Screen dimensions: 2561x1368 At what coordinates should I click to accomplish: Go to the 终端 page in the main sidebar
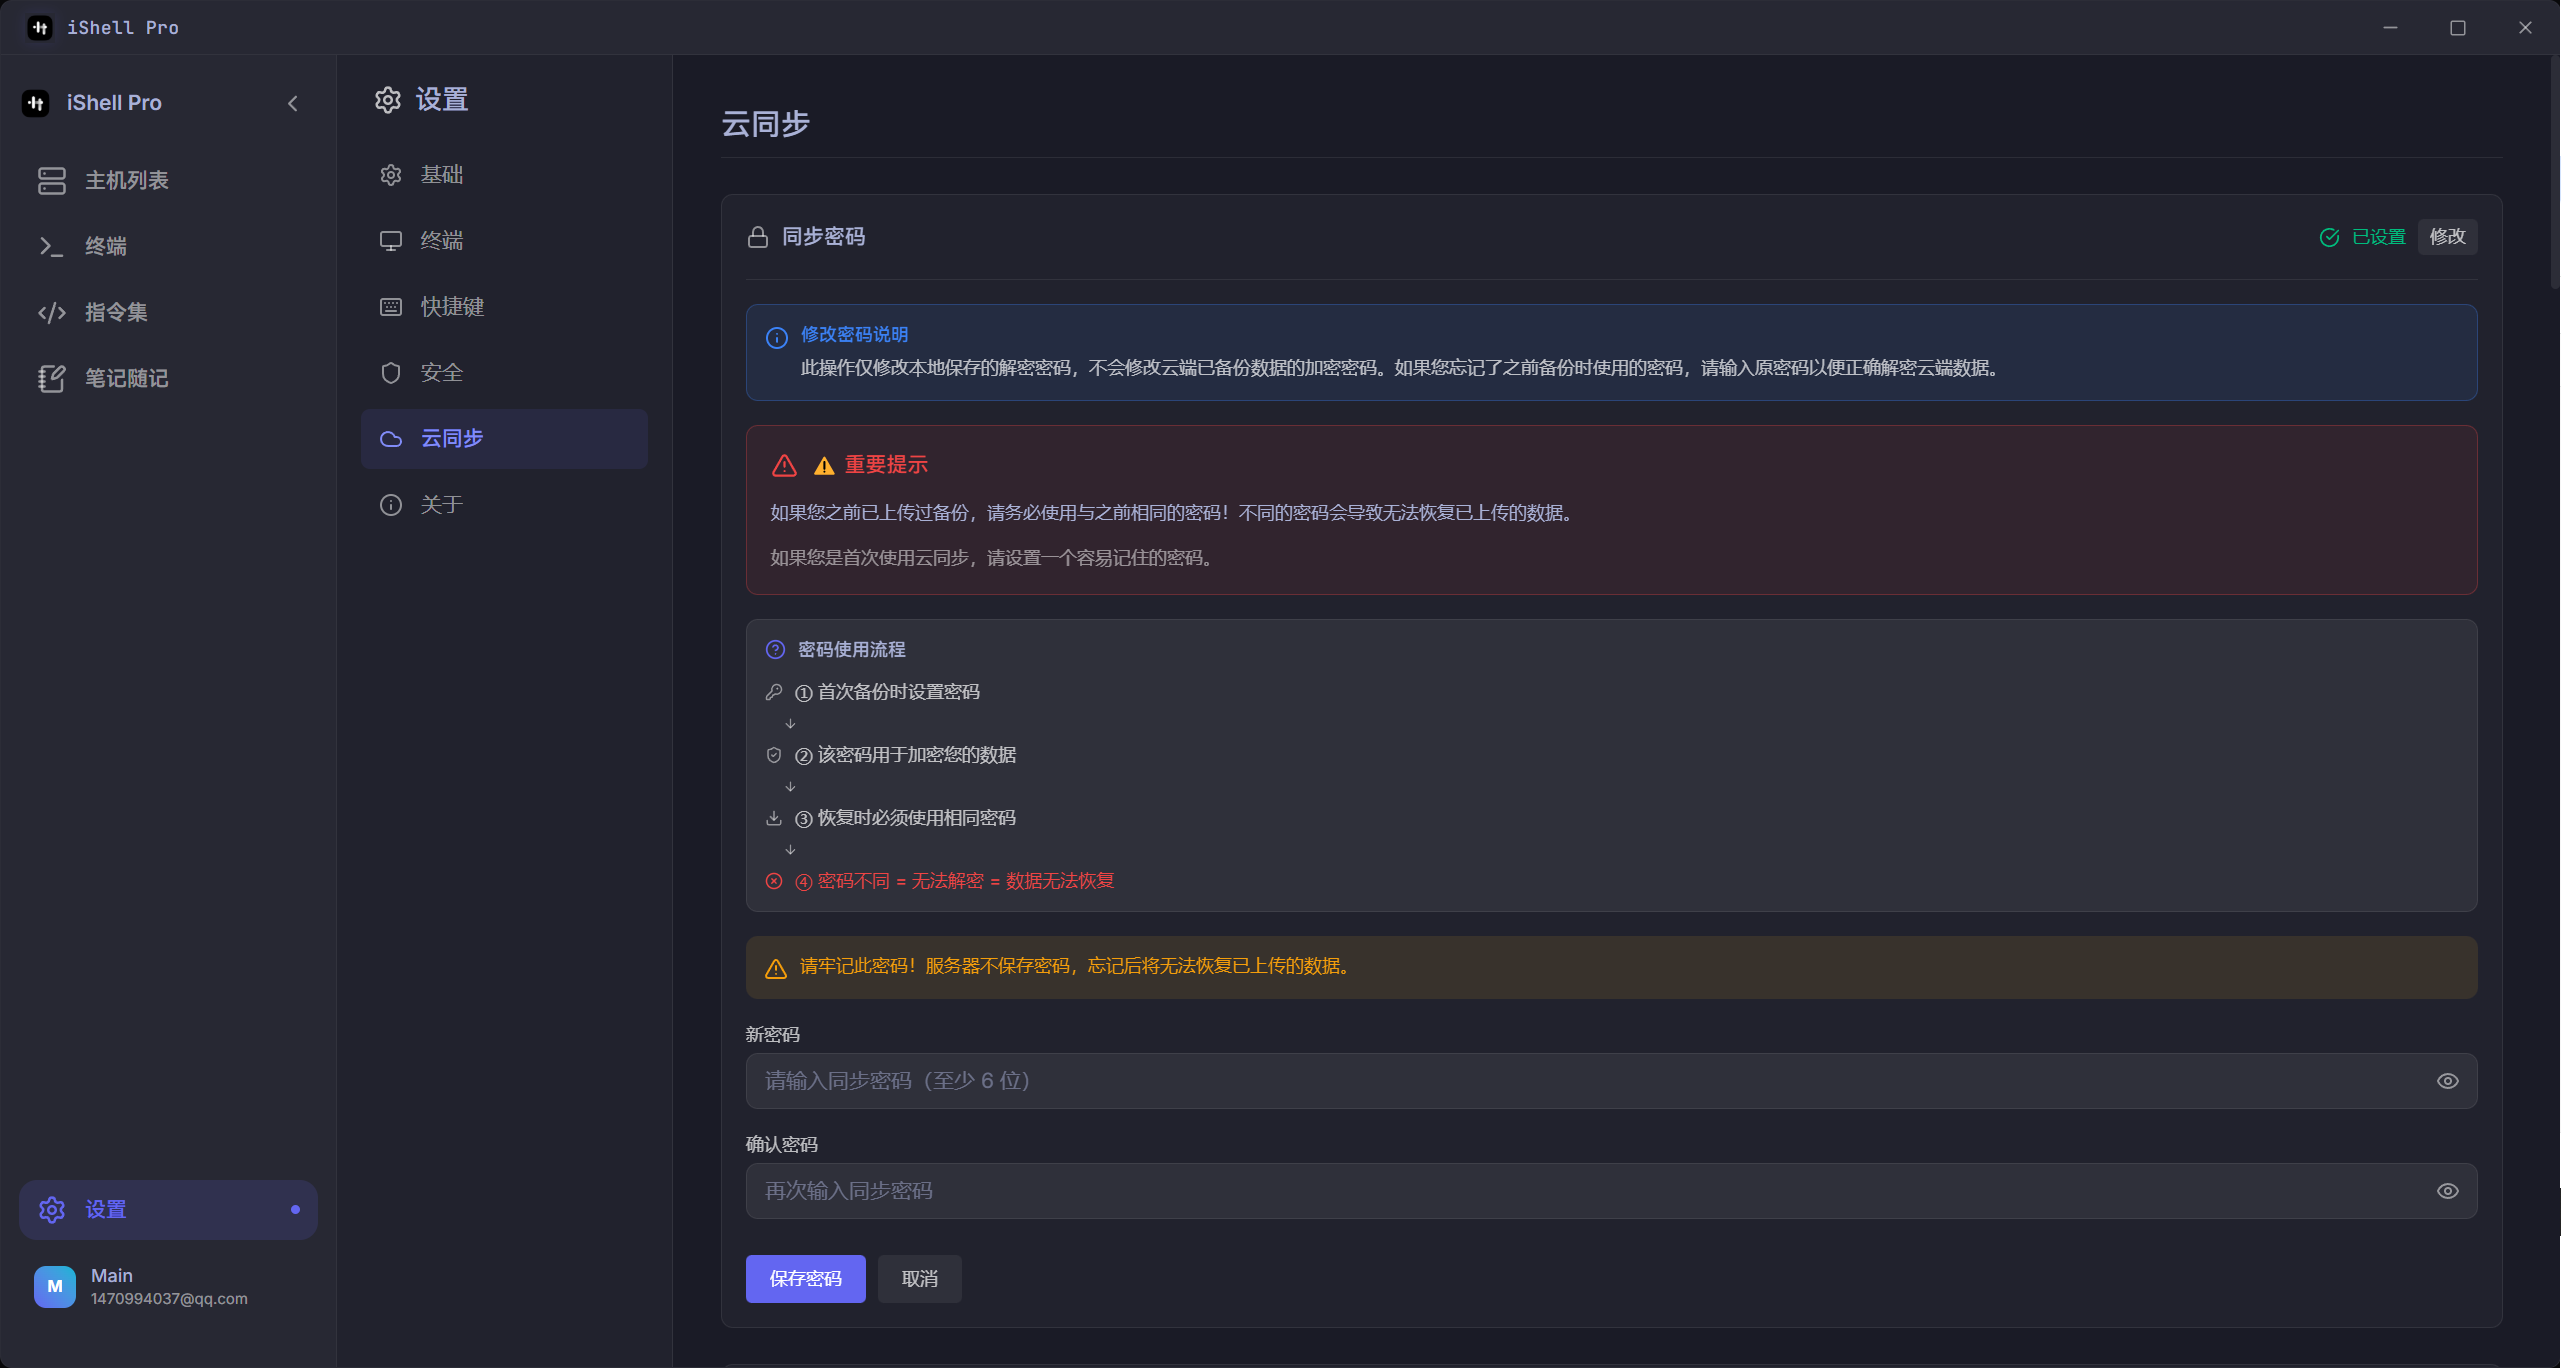[x=168, y=246]
